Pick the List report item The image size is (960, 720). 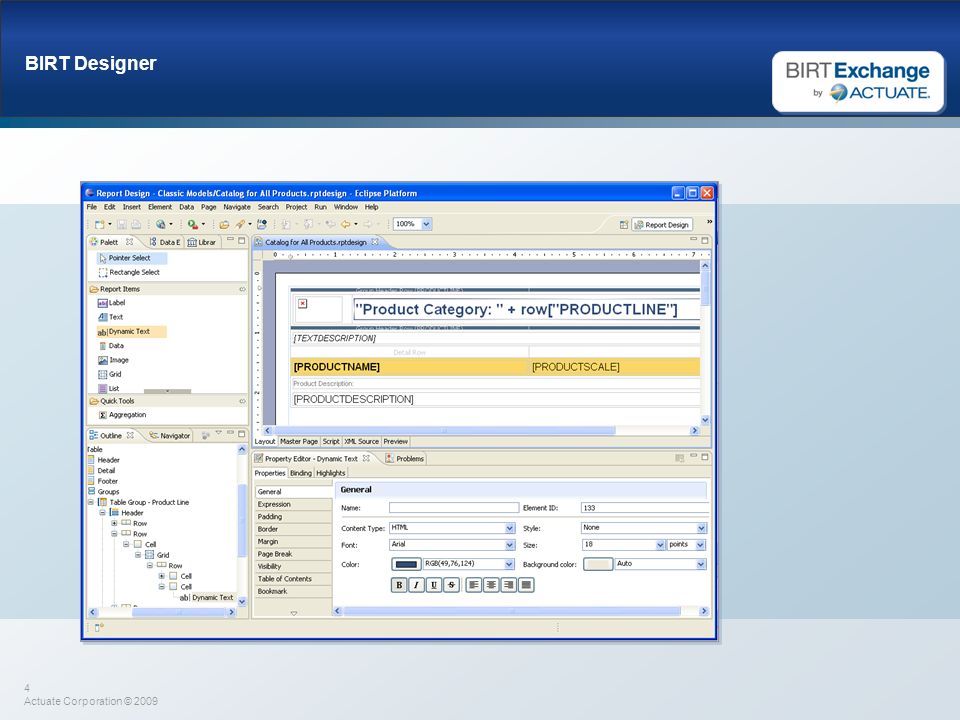click(109, 388)
